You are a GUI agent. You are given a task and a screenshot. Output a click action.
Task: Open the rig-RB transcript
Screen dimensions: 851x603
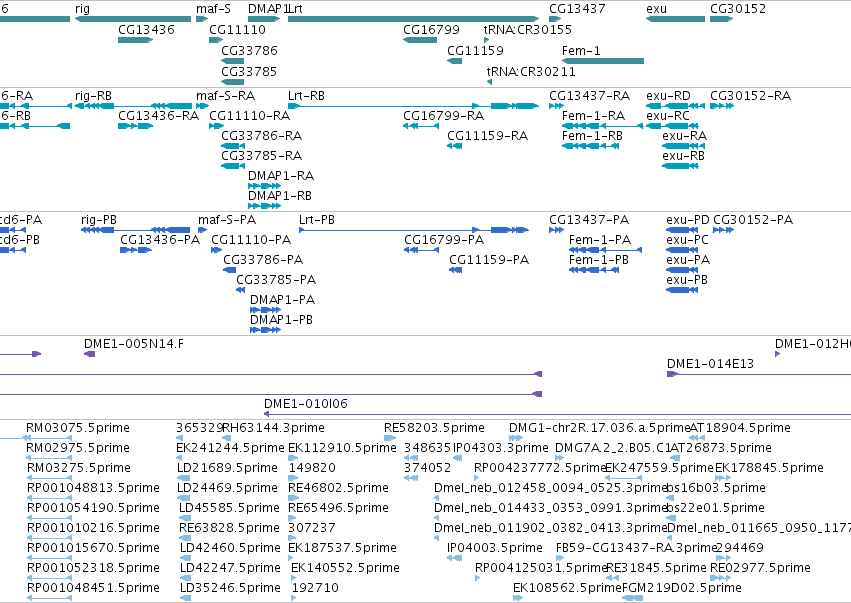pyautogui.click(x=133, y=106)
